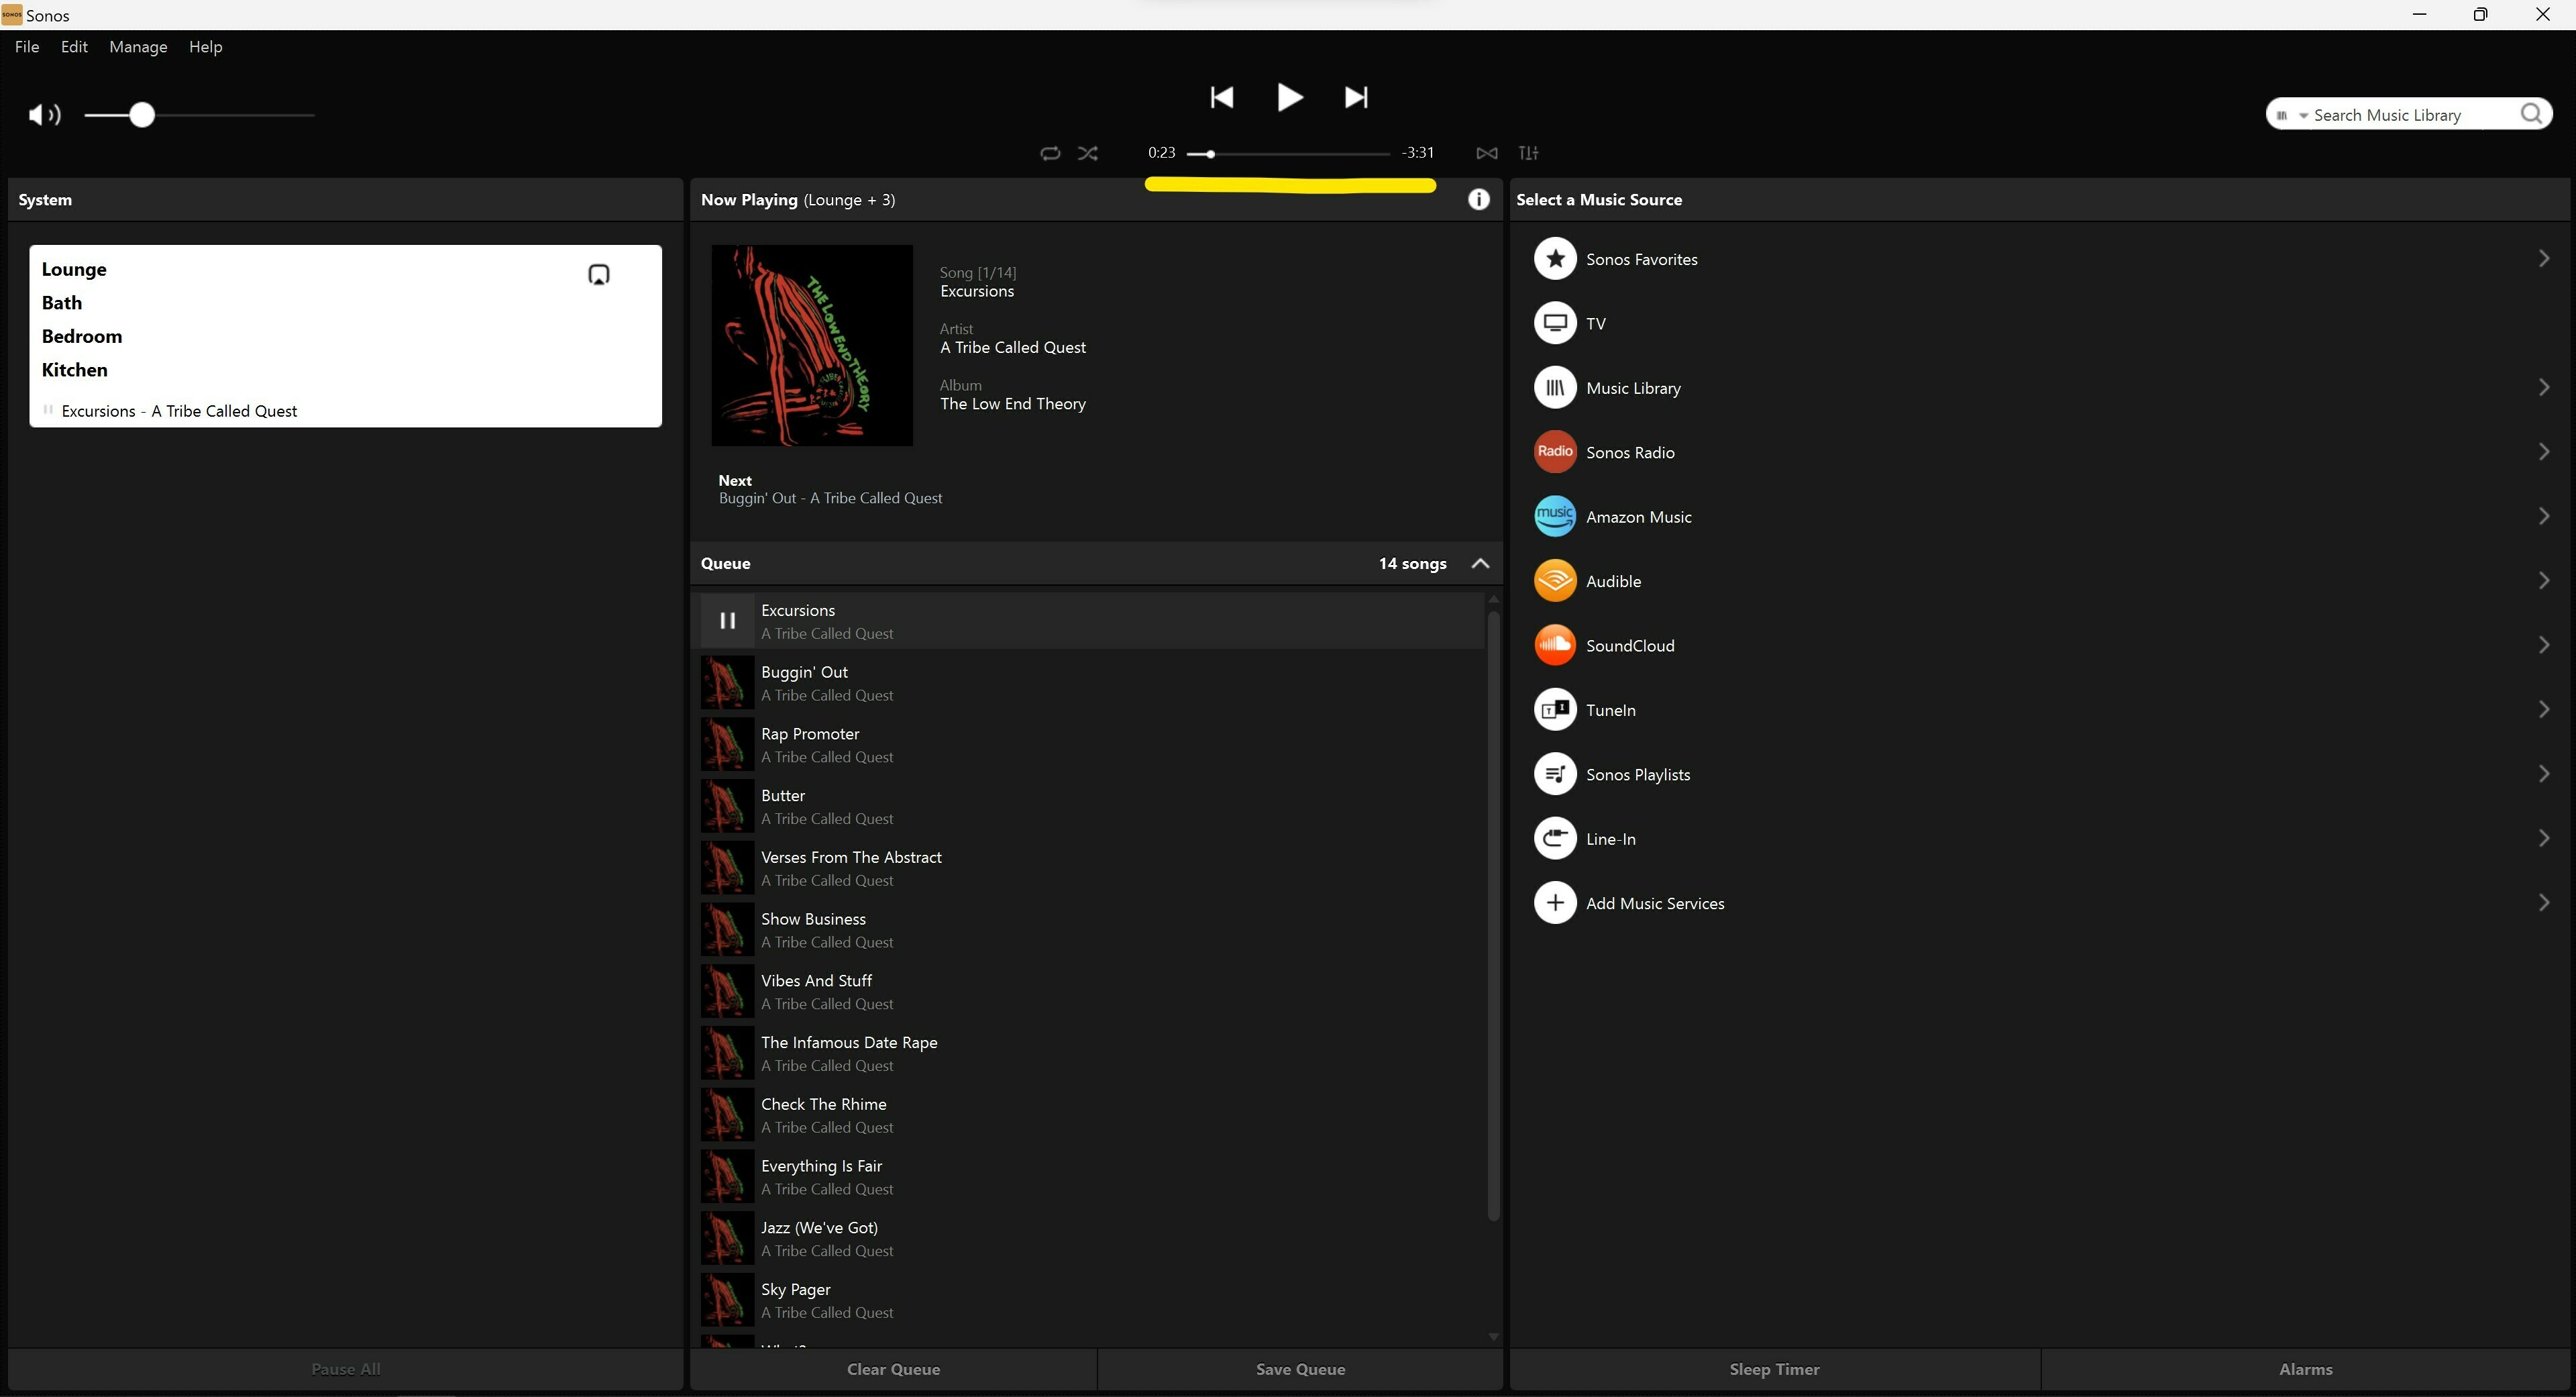
Task: Skip to the previous track
Action: [1221, 97]
